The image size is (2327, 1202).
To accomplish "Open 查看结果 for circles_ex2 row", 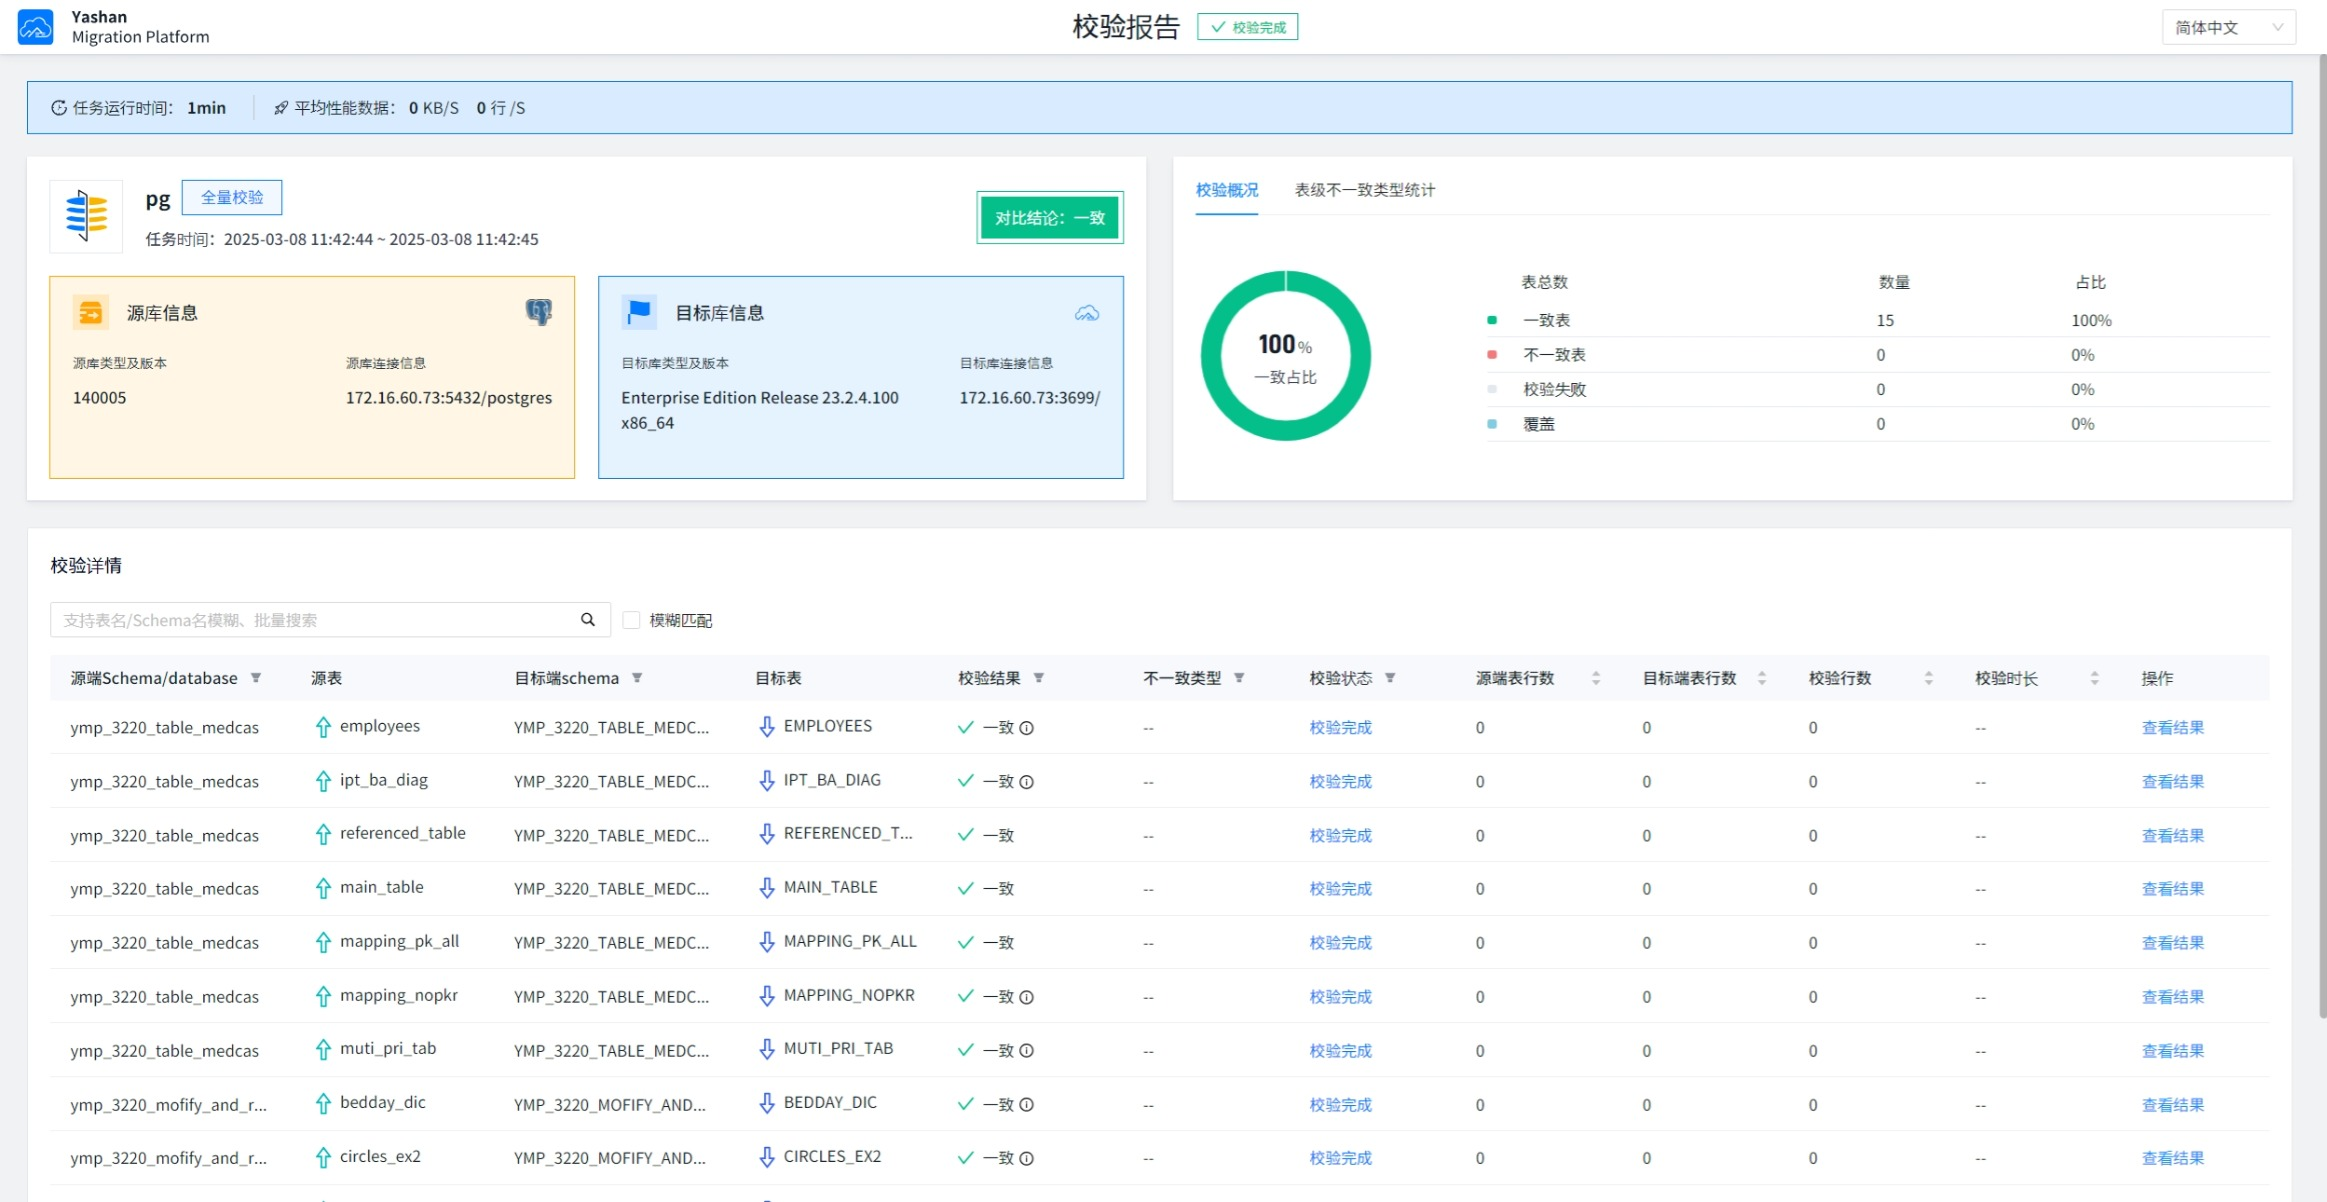I will tap(2173, 1158).
